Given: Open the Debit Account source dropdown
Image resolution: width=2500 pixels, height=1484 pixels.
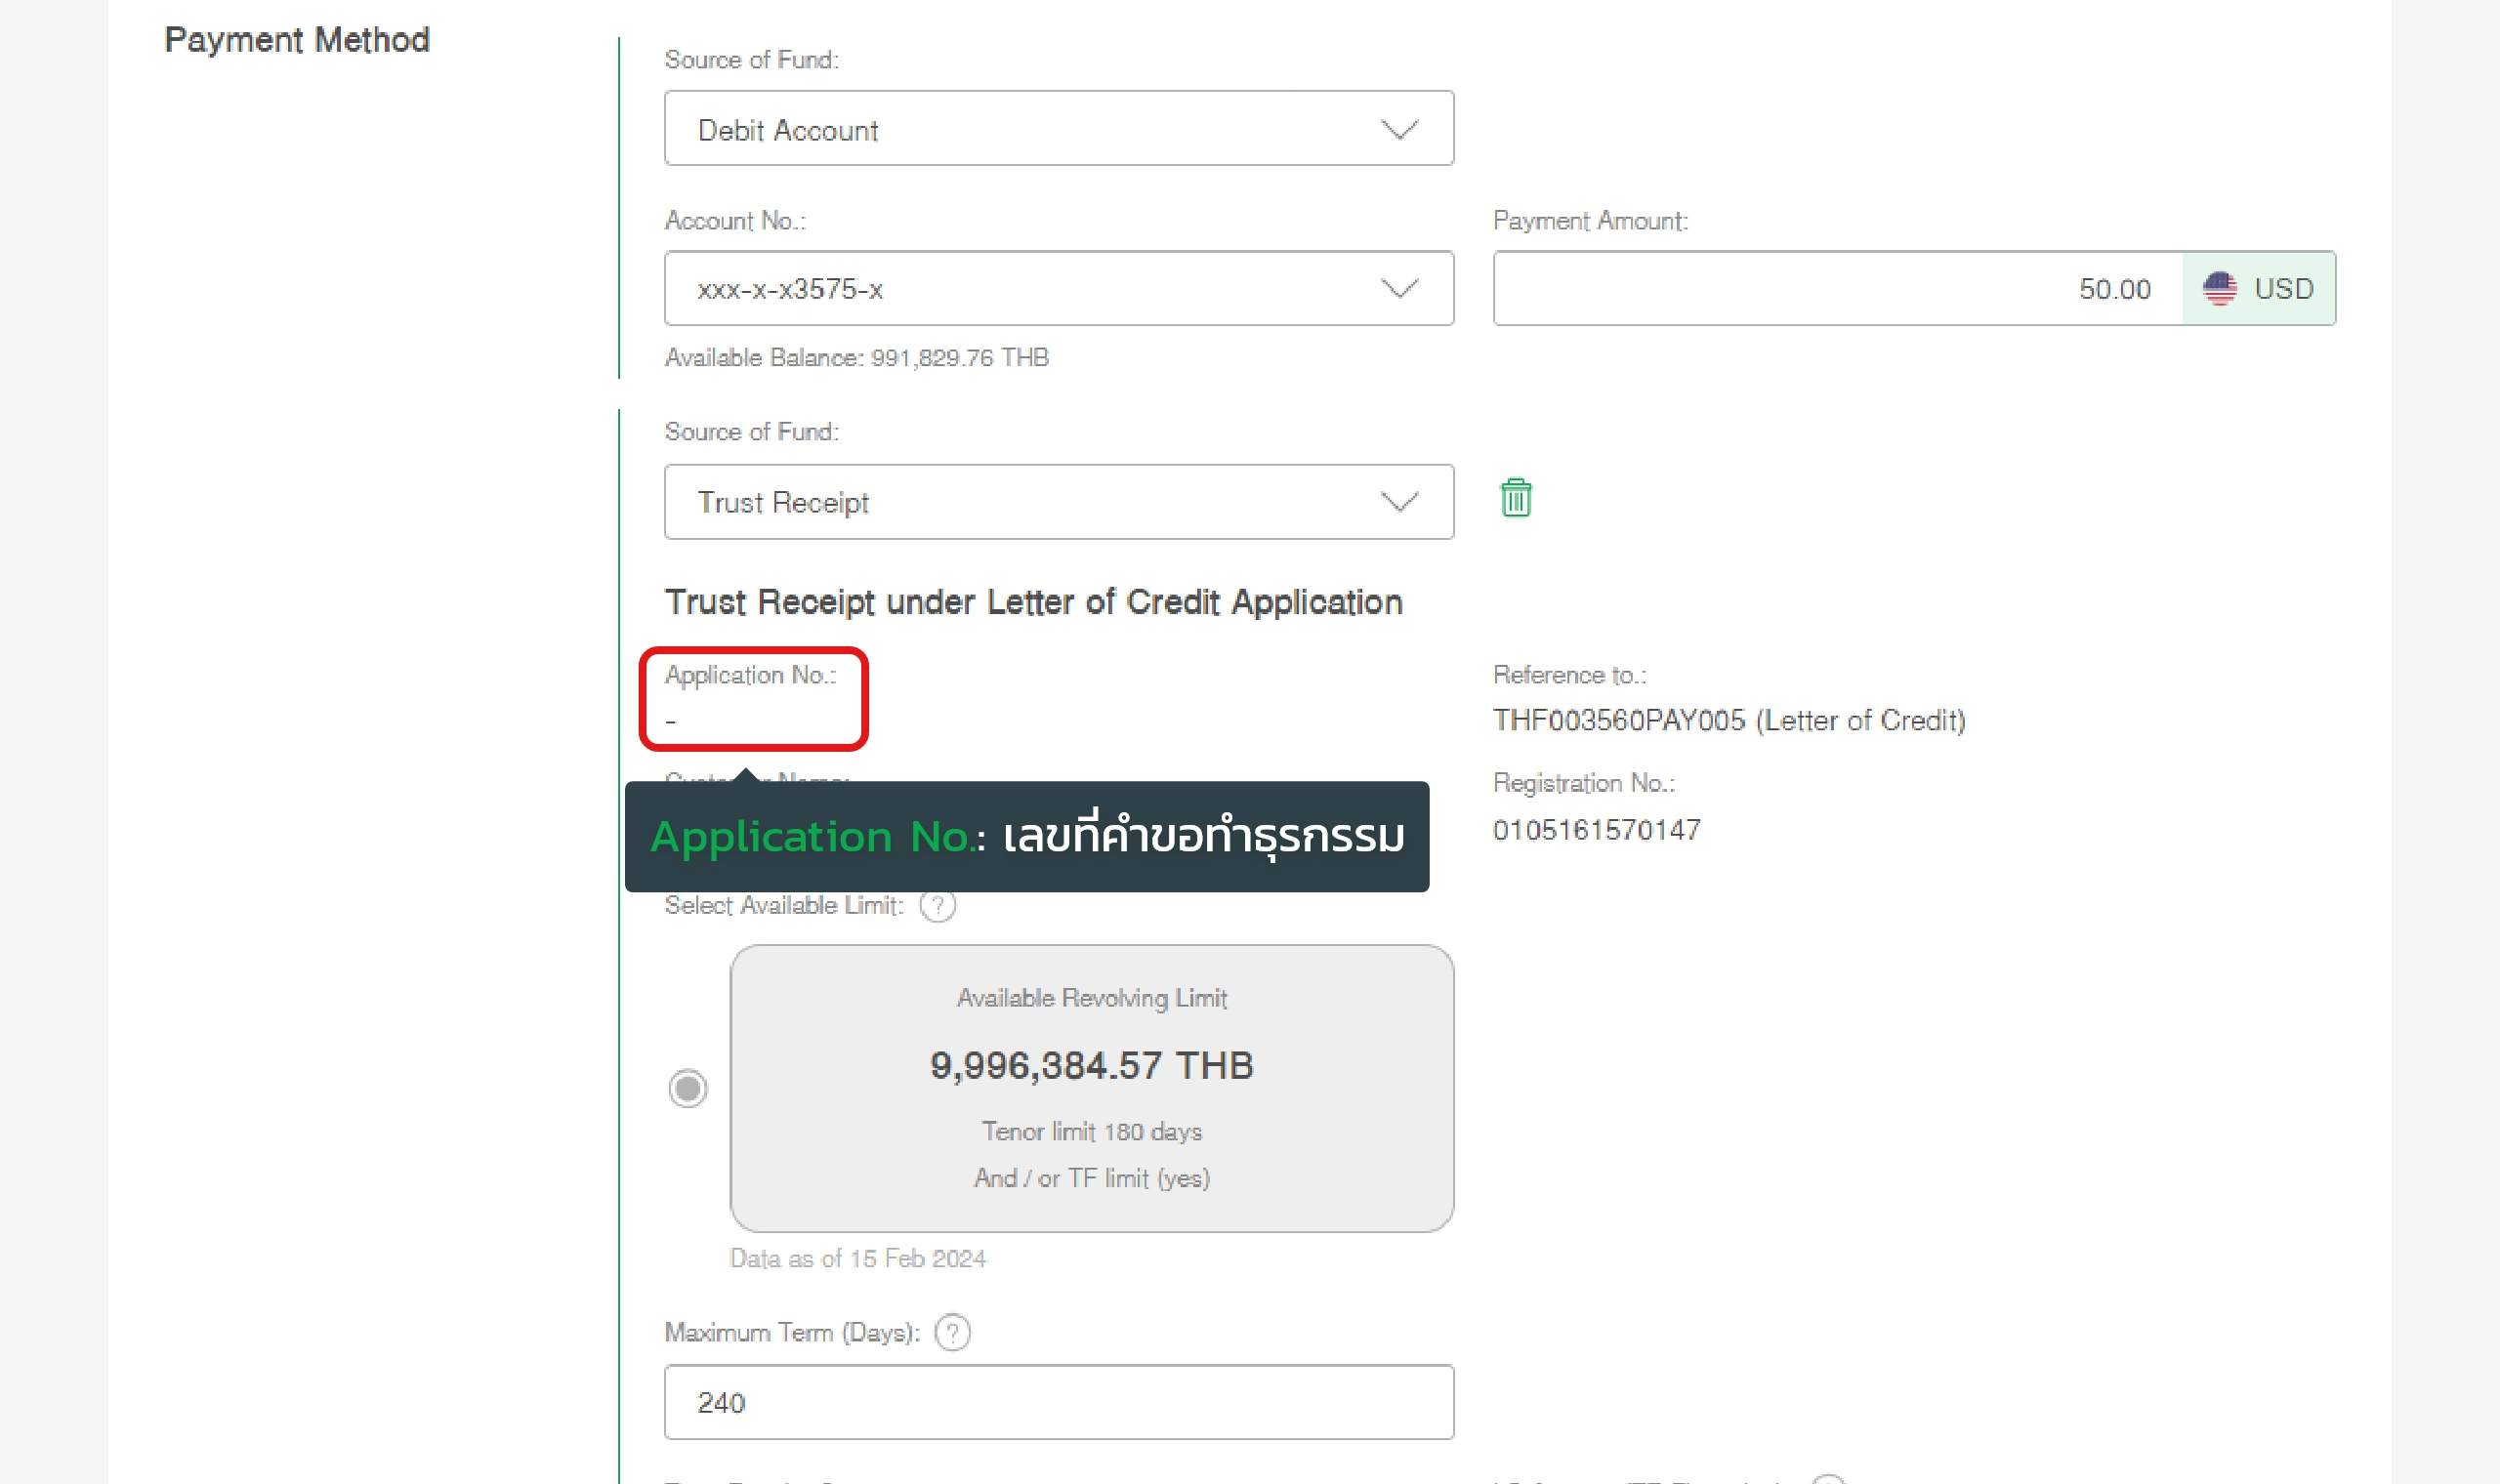Looking at the screenshot, I should [1058, 129].
